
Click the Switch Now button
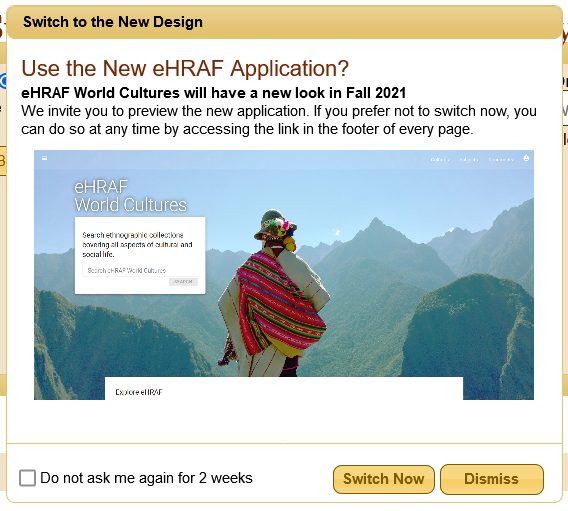tap(384, 479)
